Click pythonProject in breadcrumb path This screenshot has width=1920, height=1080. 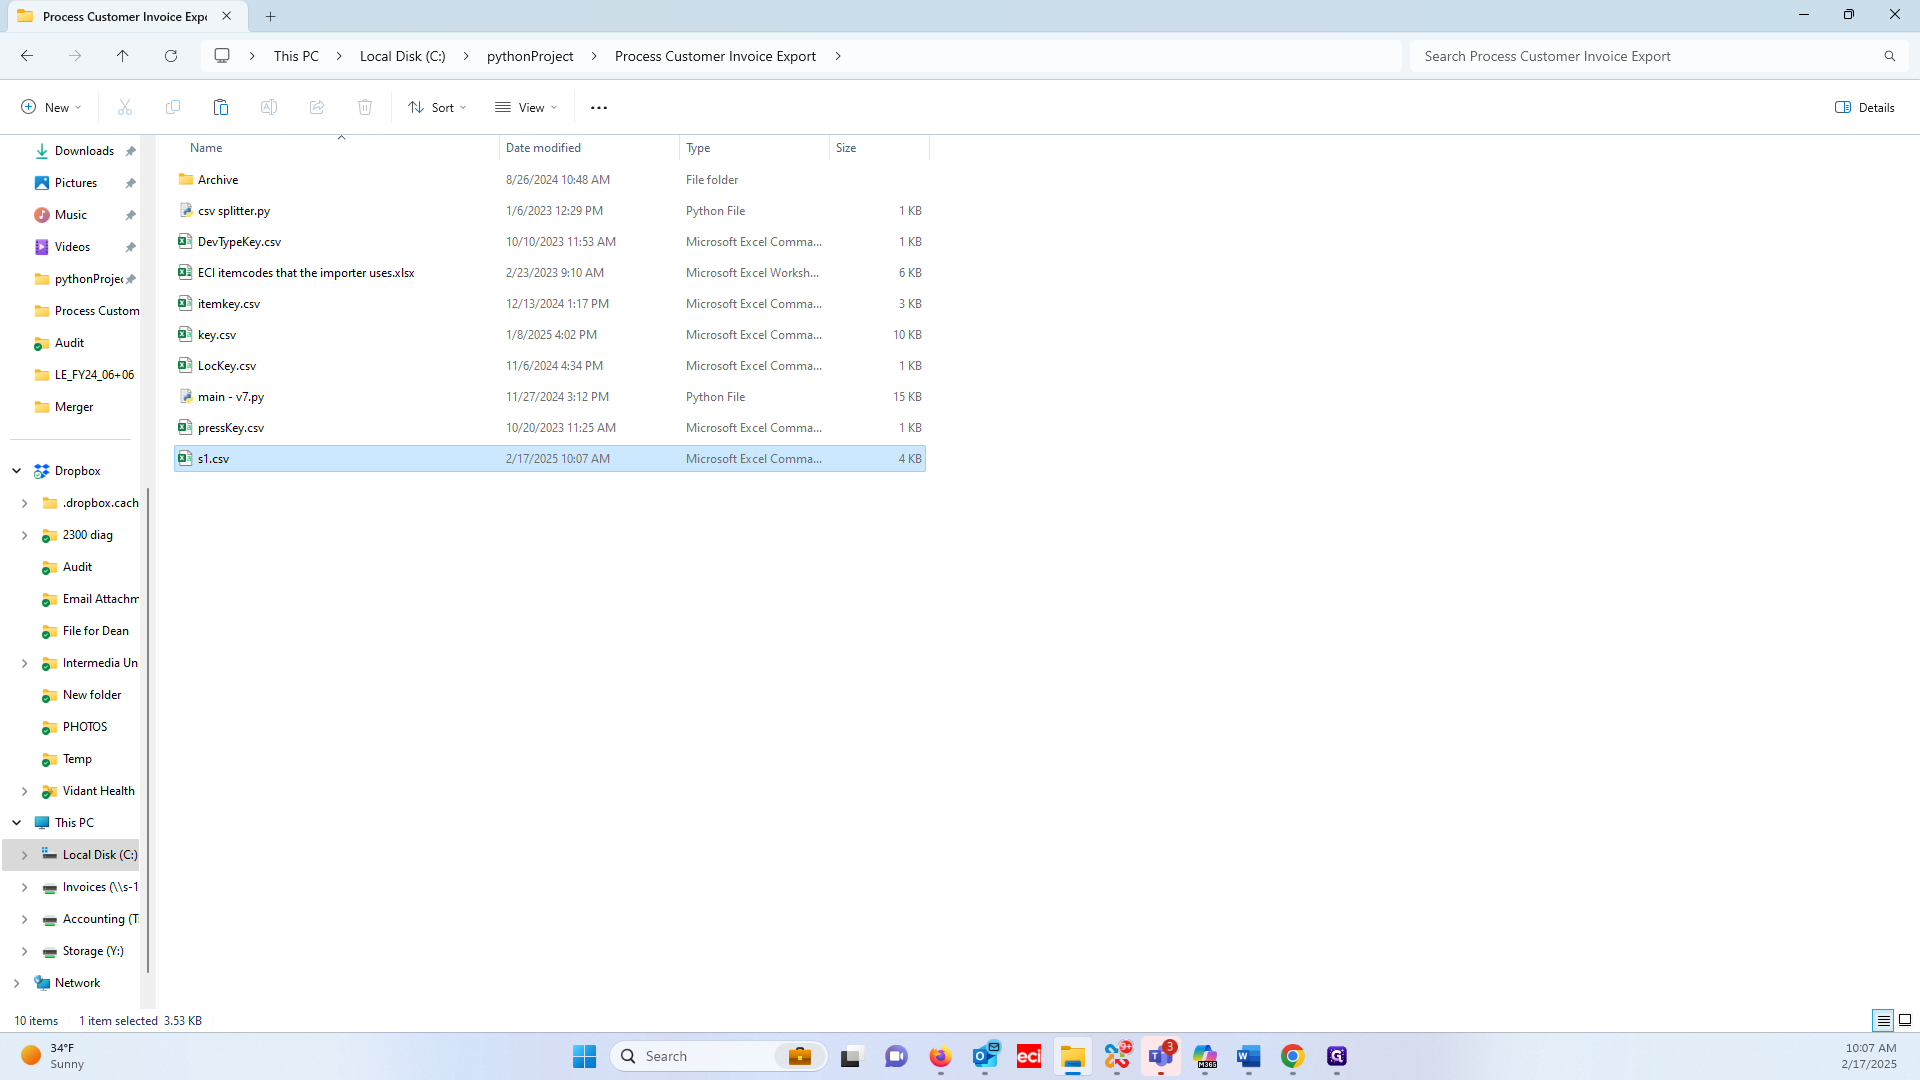(530, 56)
